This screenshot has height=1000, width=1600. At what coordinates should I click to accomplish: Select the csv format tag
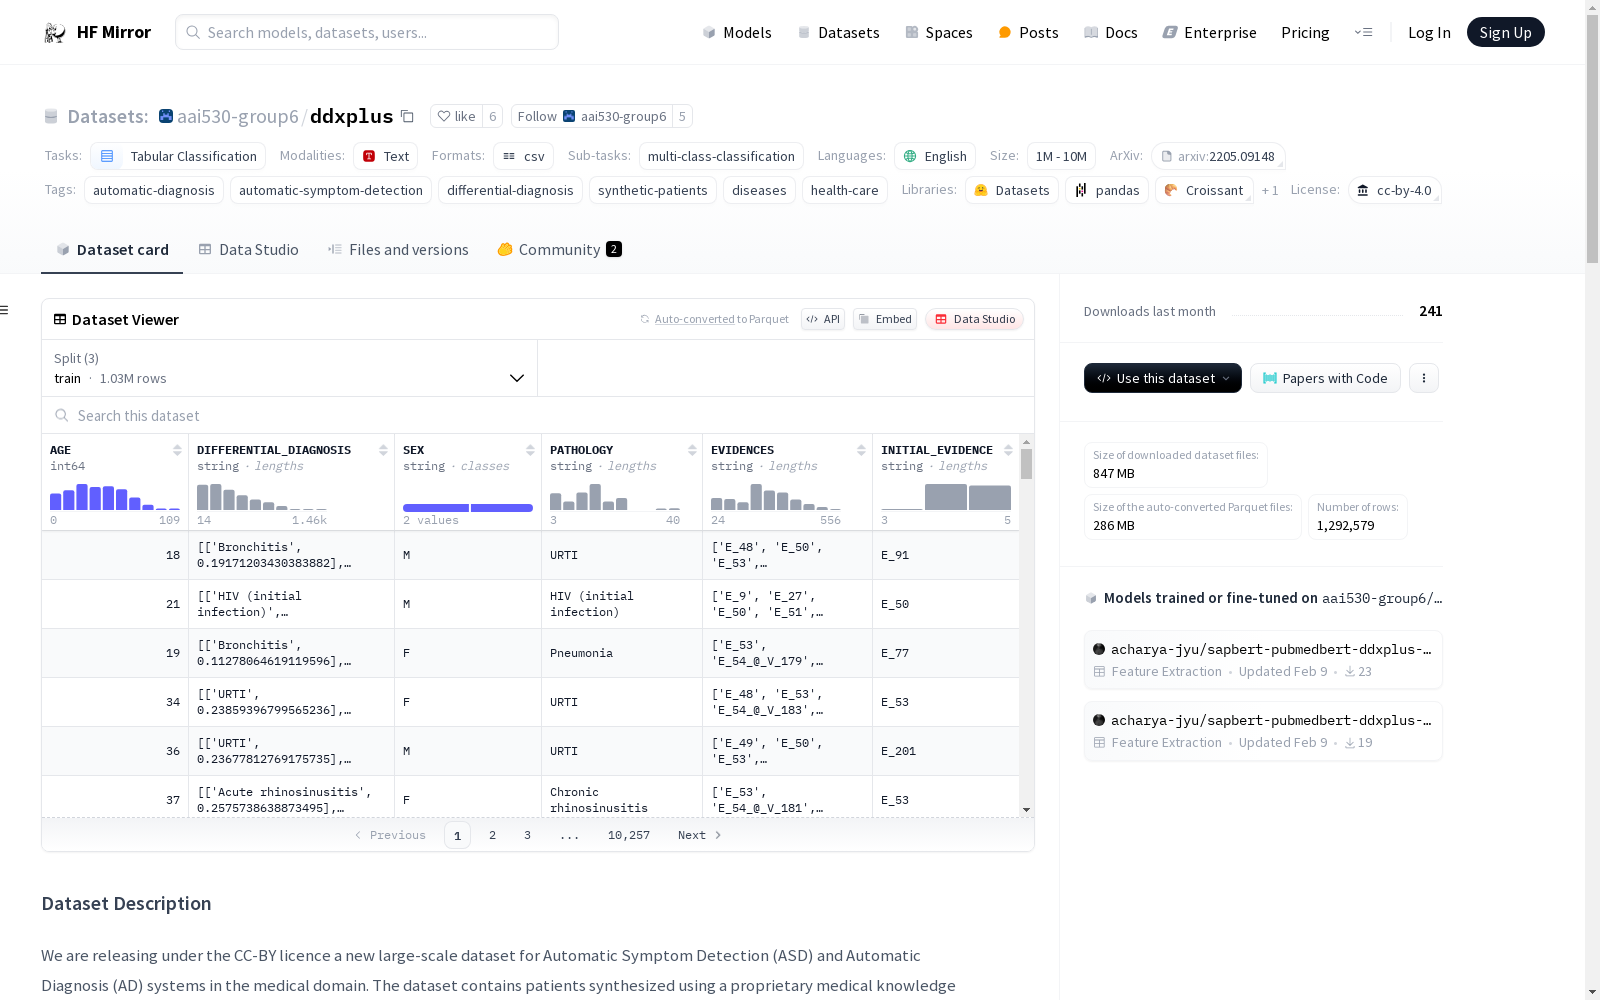coord(523,156)
